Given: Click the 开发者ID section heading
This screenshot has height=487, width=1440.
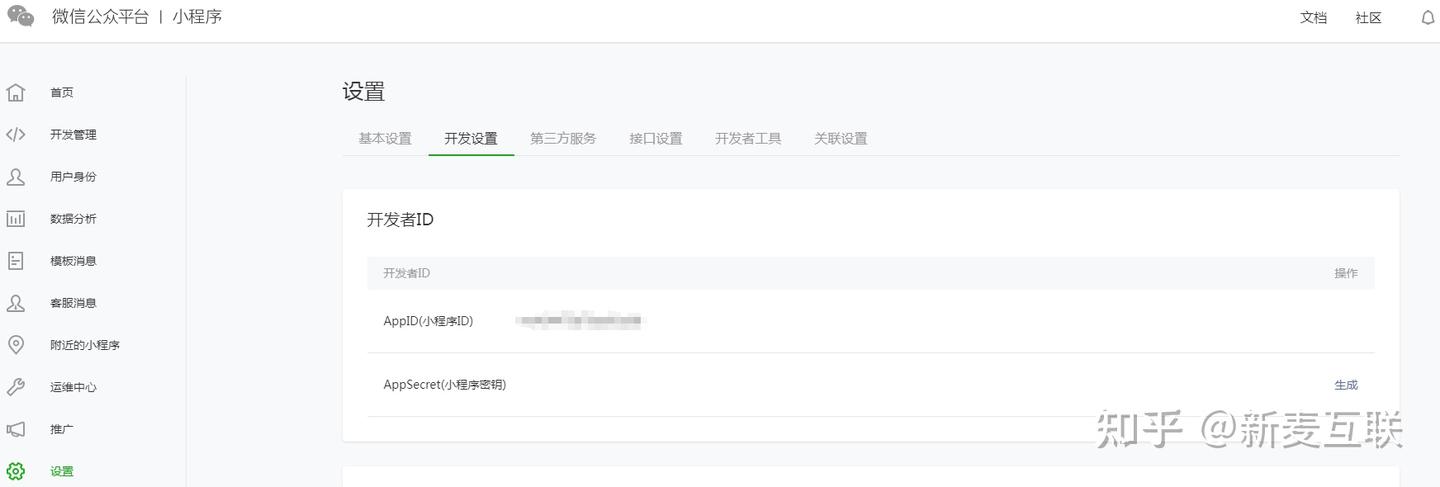Looking at the screenshot, I should (x=400, y=220).
